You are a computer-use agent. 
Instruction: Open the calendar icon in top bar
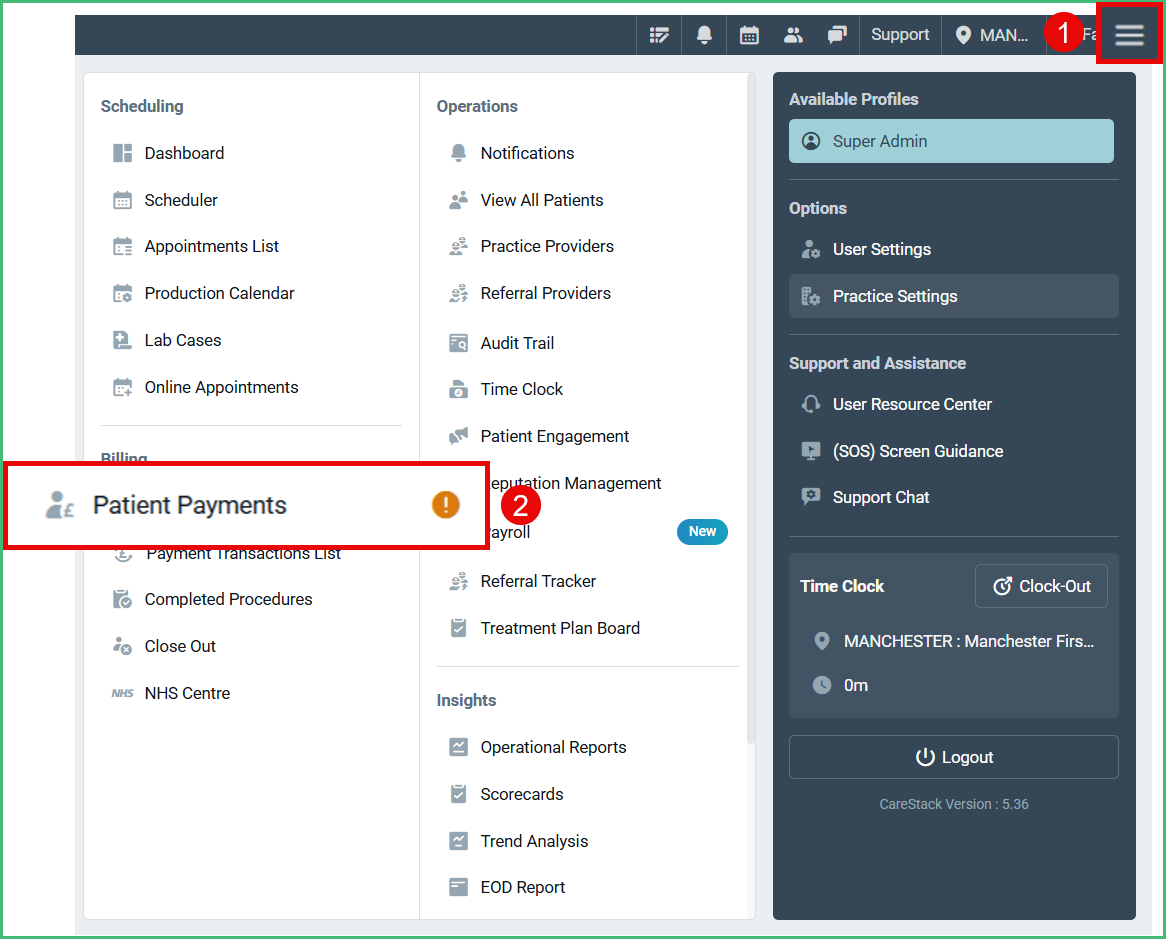pos(749,35)
